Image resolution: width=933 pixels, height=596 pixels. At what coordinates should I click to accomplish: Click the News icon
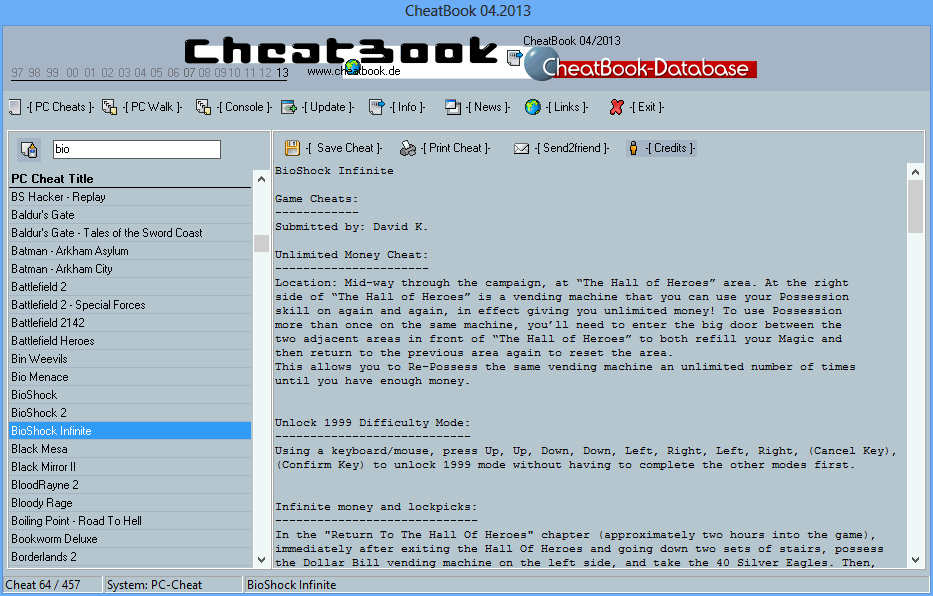[453, 107]
